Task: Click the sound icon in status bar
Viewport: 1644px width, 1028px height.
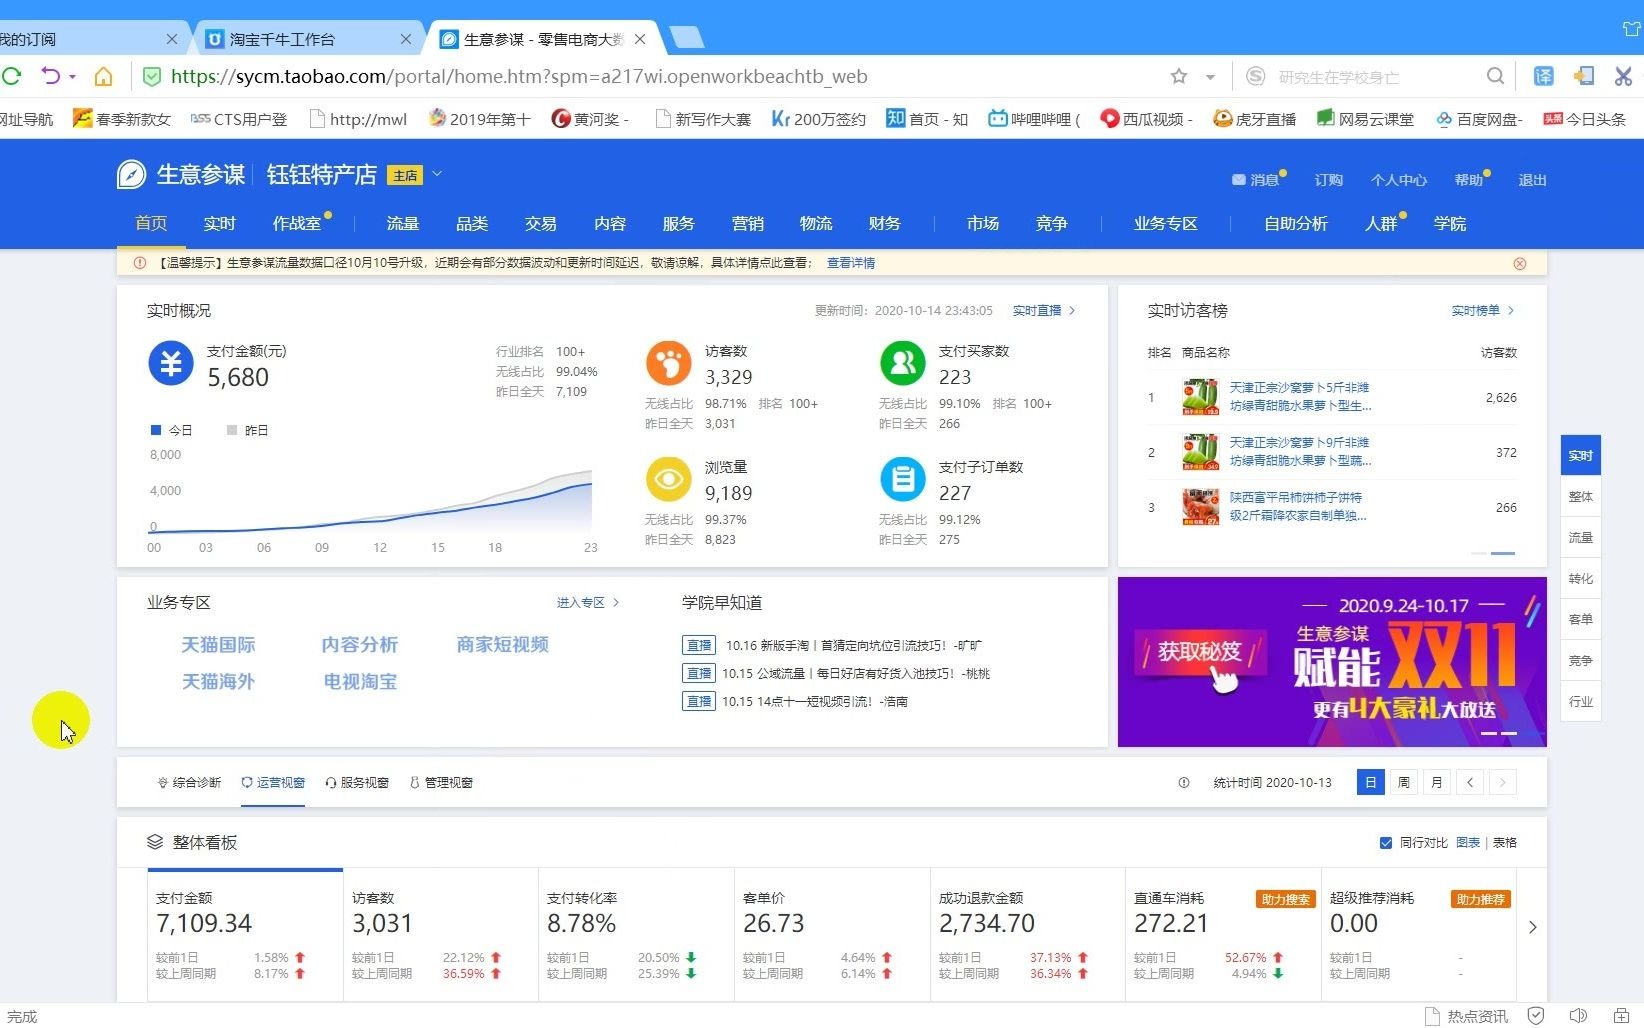Action: 1578,1016
